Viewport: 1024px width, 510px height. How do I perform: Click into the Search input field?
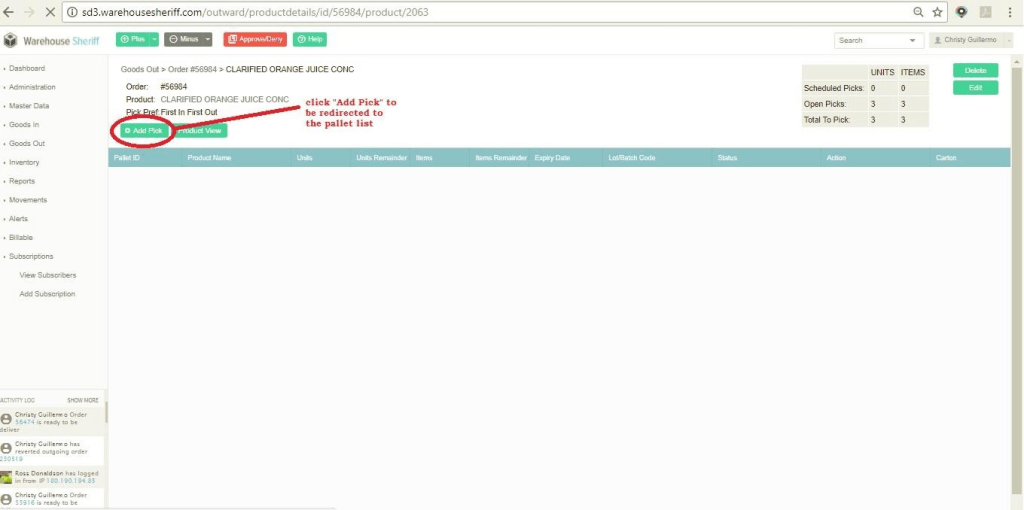coord(868,40)
